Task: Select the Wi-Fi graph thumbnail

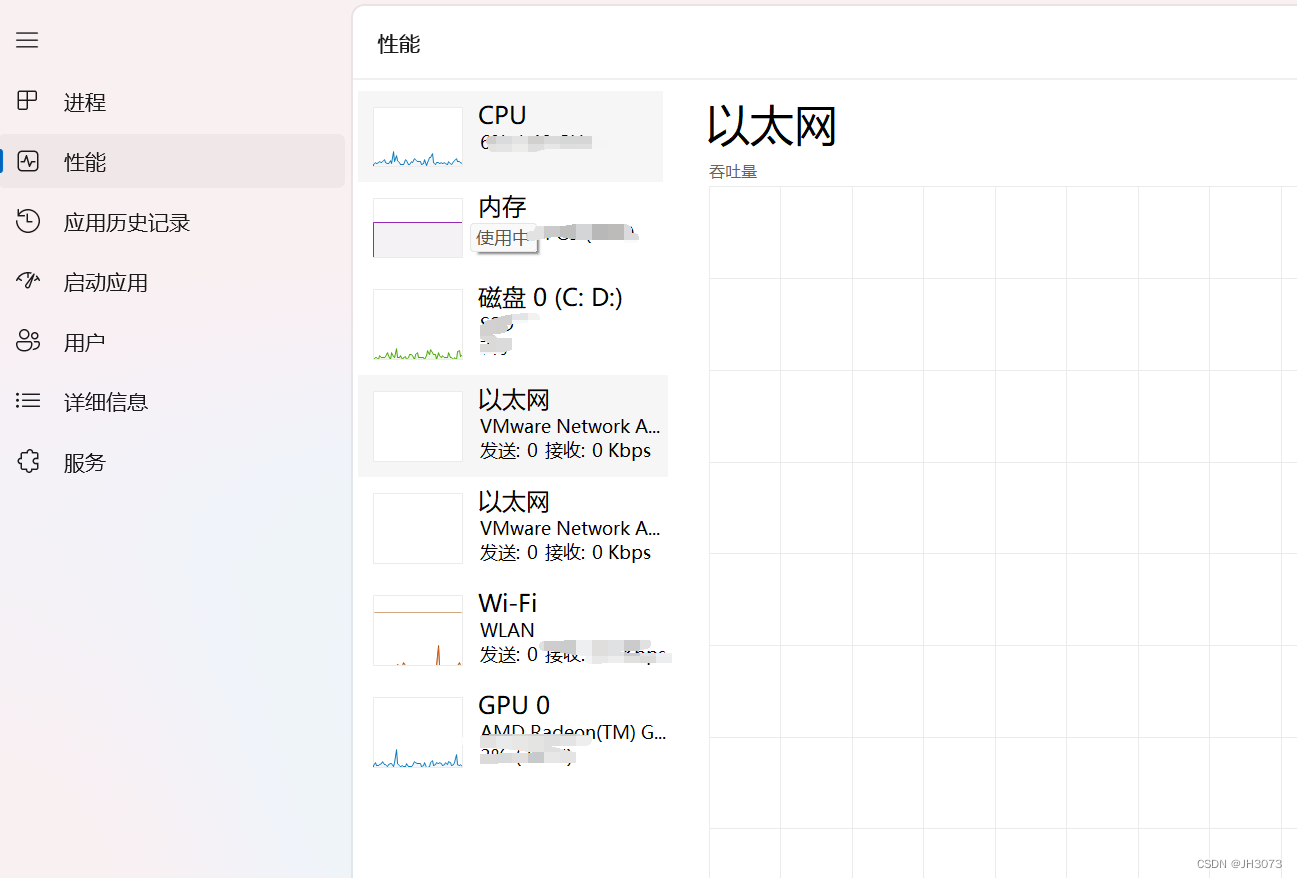Action: click(x=417, y=631)
